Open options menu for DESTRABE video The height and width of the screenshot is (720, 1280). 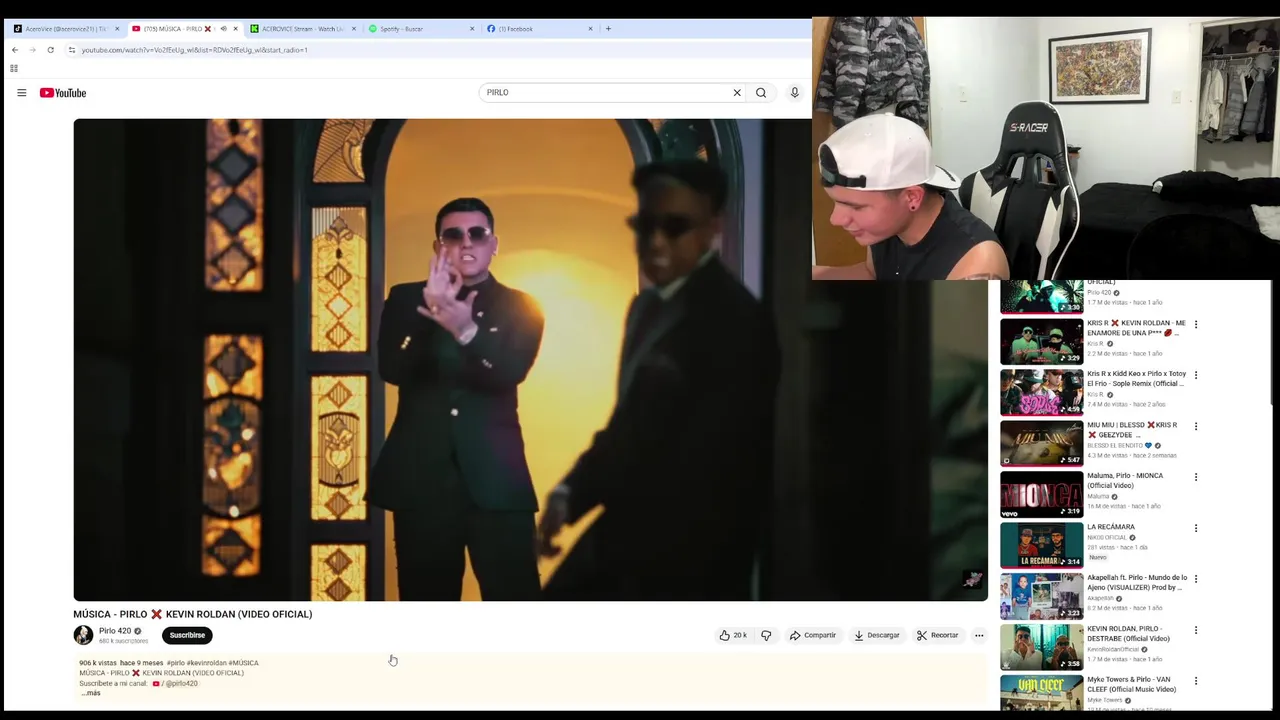(x=1196, y=630)
